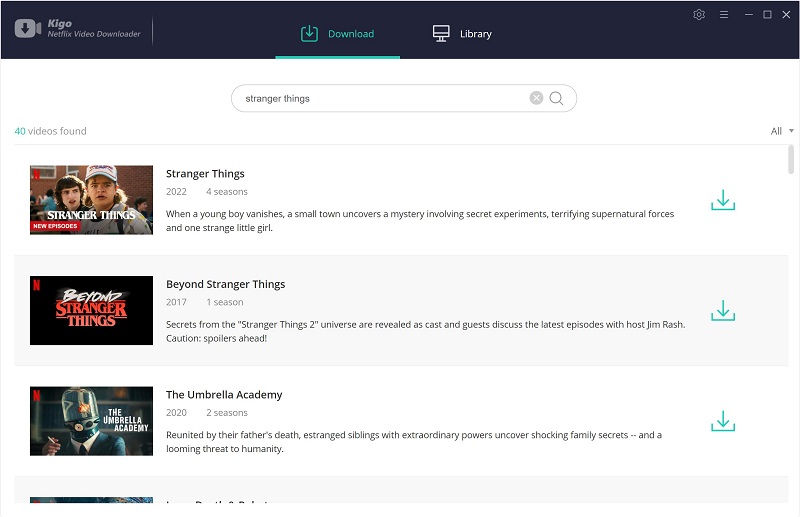Viewport: 800px width, 517px height.
Task: Clear the search field with X icon
Action: (536, 98)
